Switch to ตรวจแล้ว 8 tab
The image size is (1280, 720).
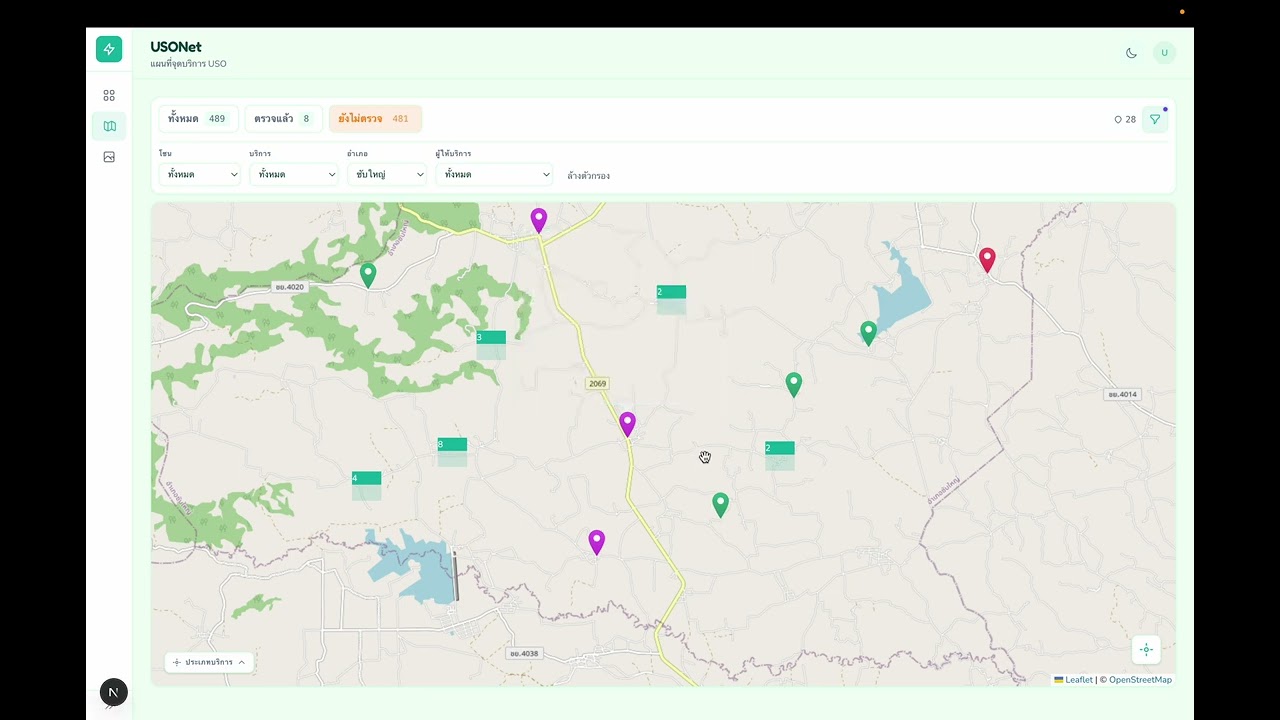tap(283, 119)
